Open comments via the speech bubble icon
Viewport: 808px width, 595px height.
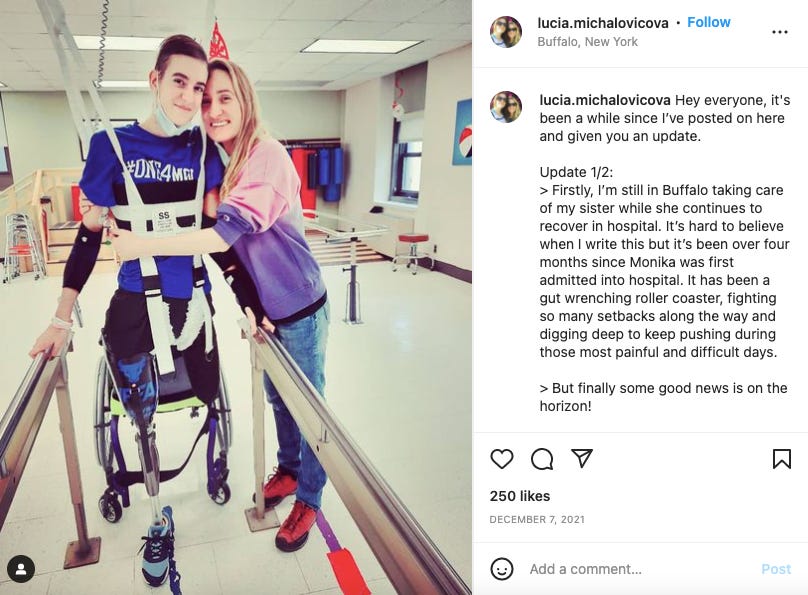[542, 458]
